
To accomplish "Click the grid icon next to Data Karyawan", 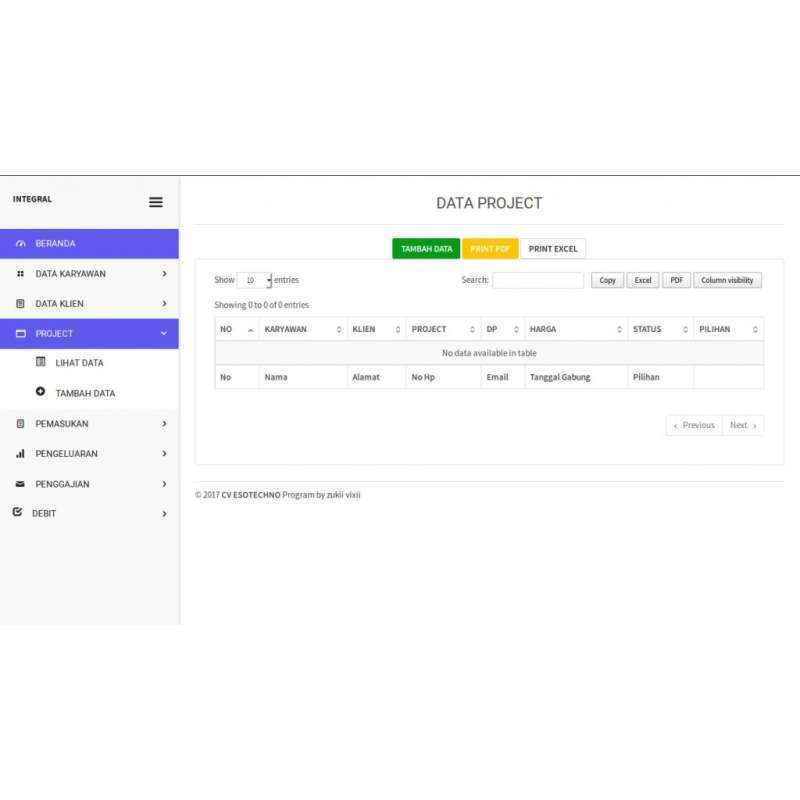I will pyautogui.click(x=22, y=273).
